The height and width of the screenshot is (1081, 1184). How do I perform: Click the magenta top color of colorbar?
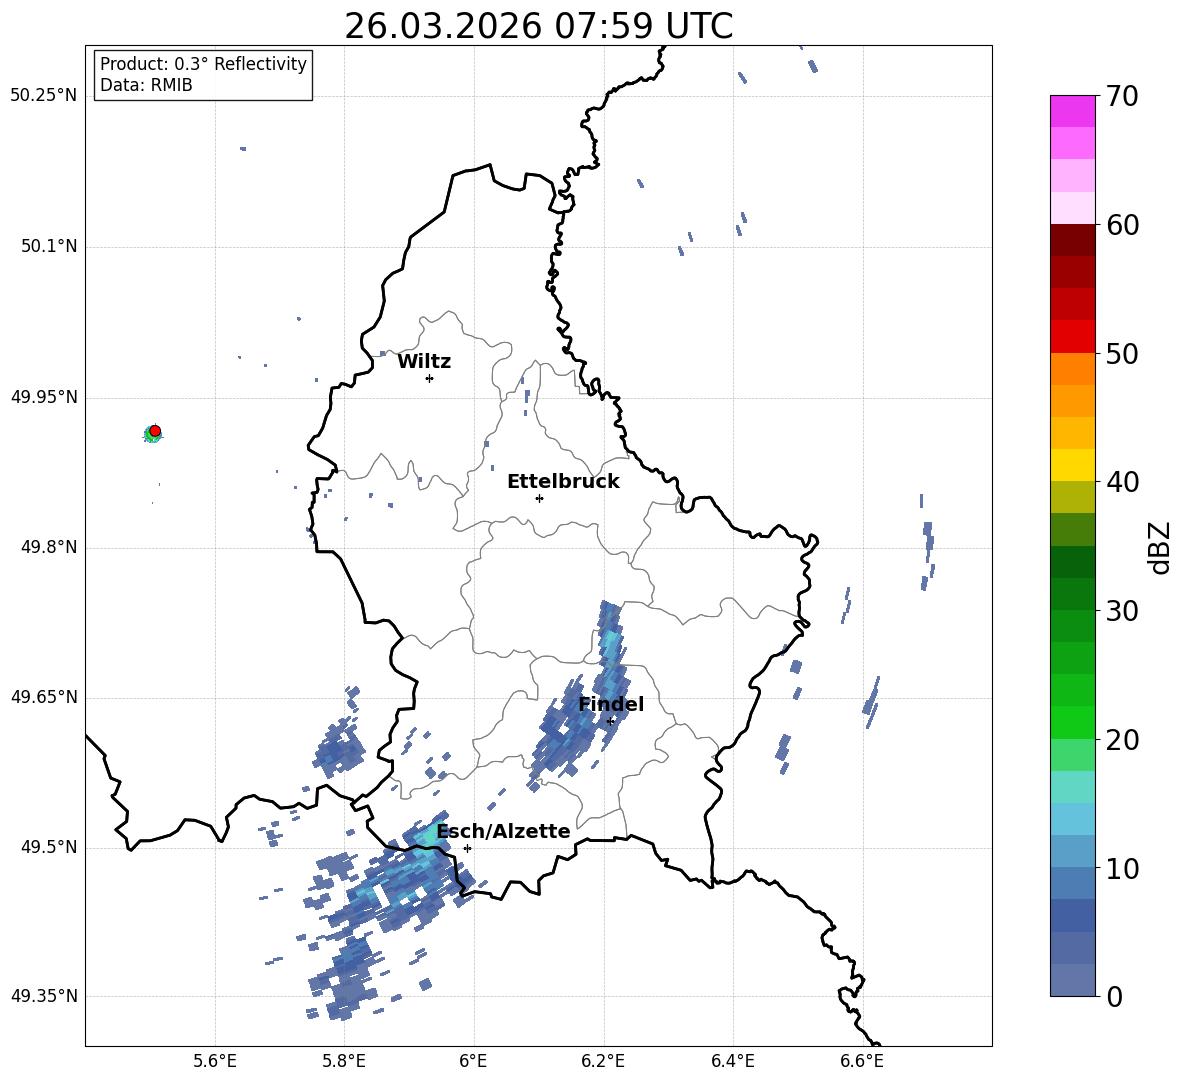[x=1072, y=111]
